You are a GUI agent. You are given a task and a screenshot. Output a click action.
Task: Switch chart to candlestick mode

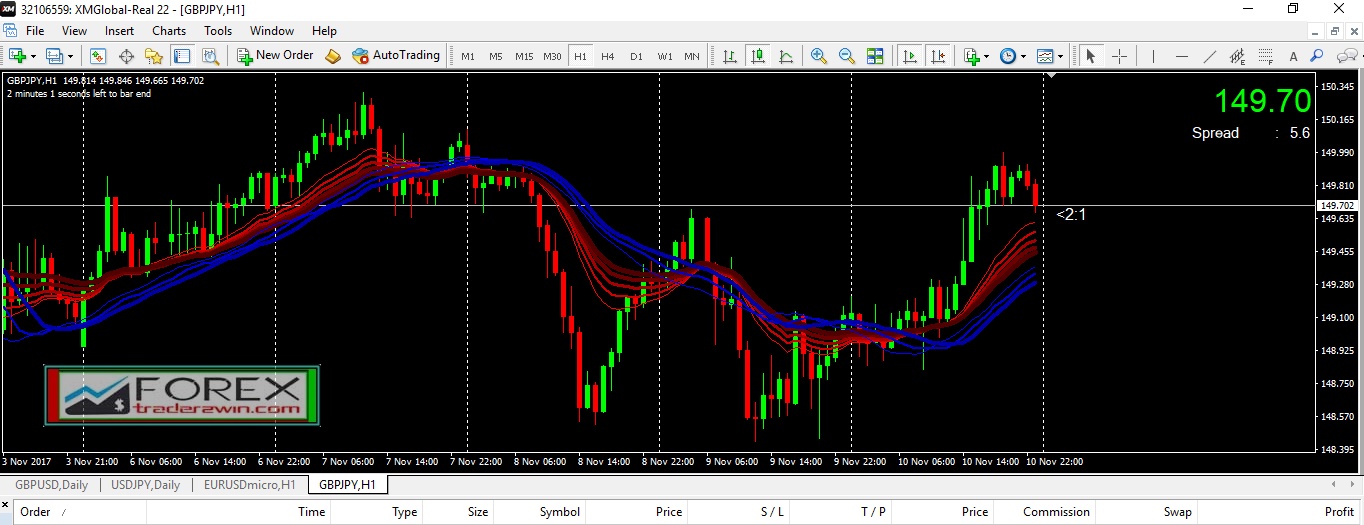pyautogui.click(x=758, y=56)
